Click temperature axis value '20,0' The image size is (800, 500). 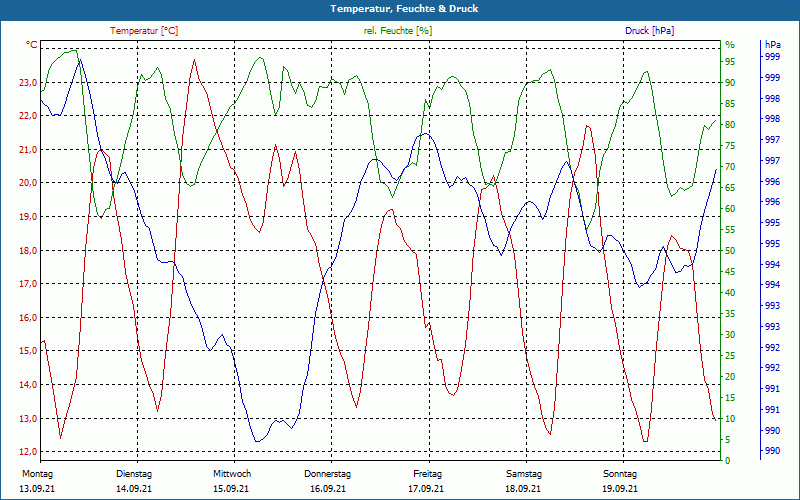28,183
